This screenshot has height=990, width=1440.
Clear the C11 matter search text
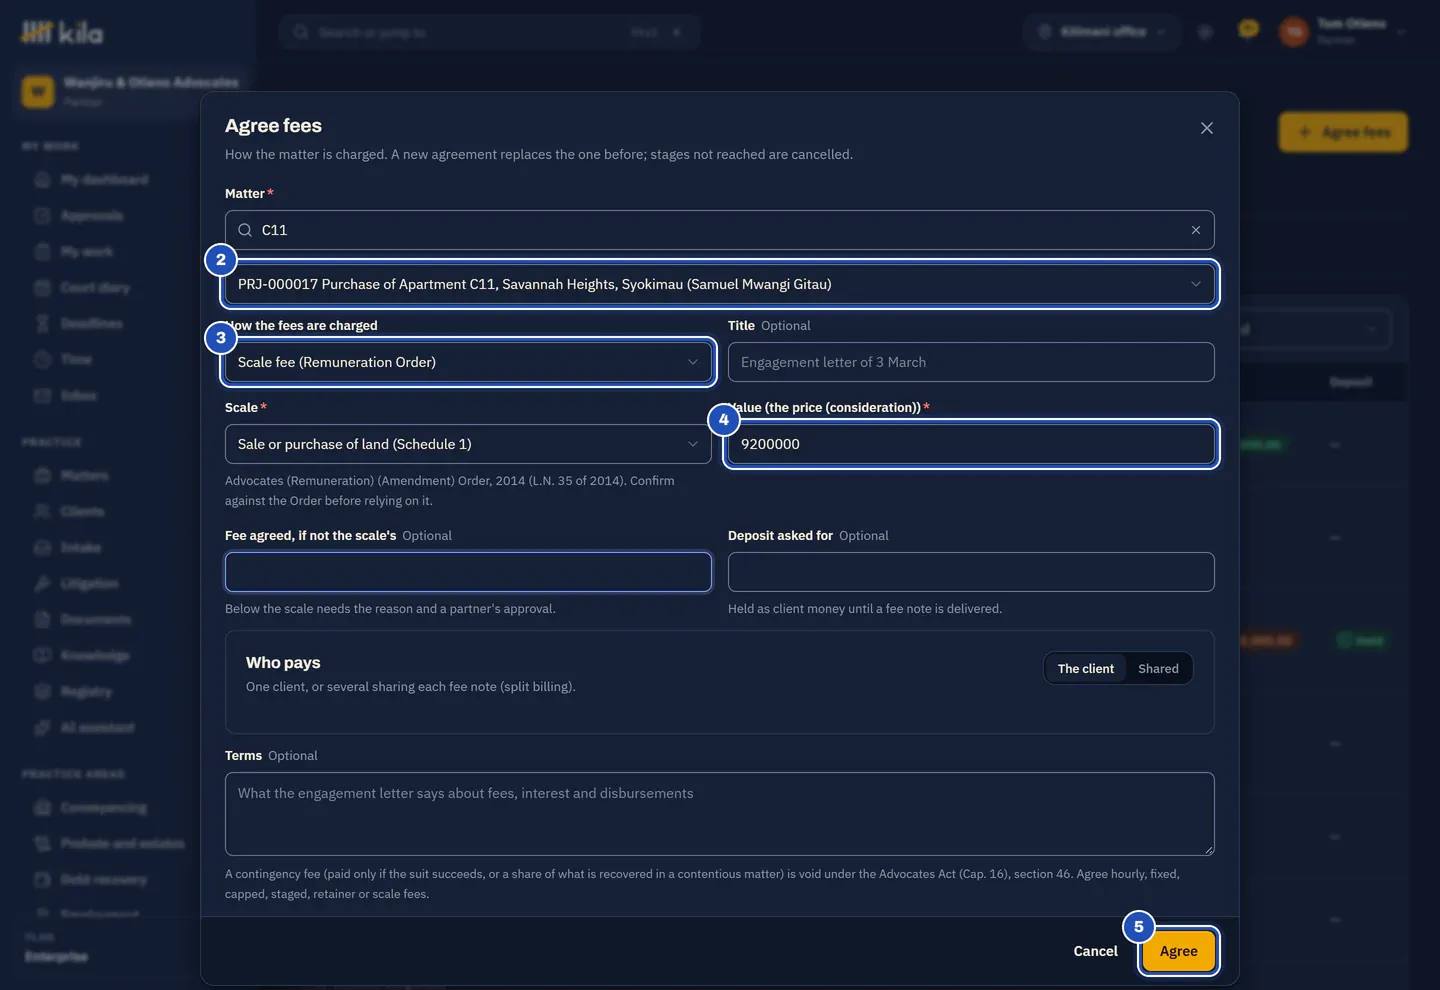(x=1196, y=230)
